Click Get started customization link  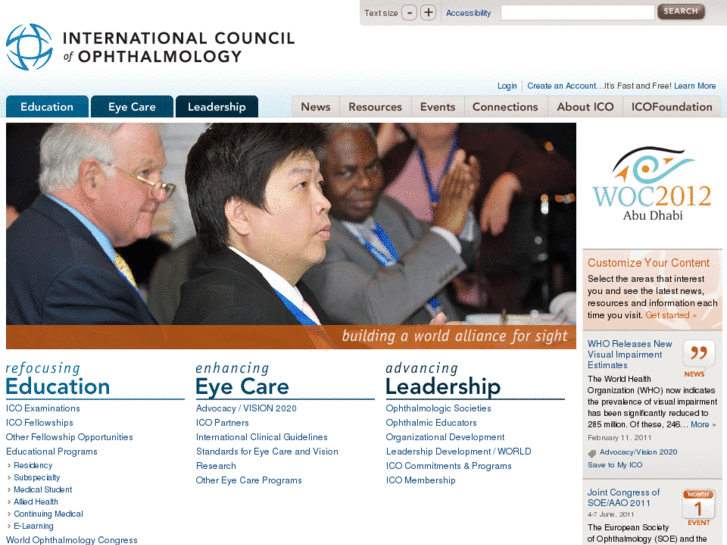click(670, 315)
